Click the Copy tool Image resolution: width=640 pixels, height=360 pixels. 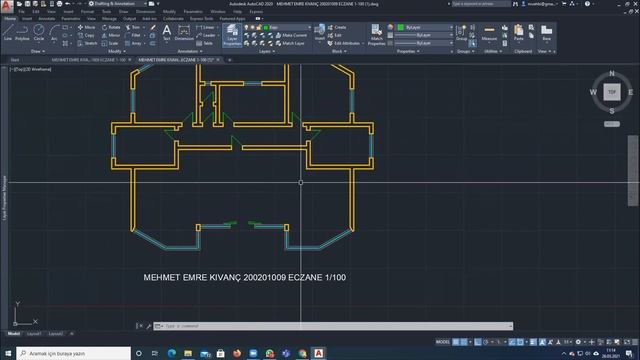87,36
